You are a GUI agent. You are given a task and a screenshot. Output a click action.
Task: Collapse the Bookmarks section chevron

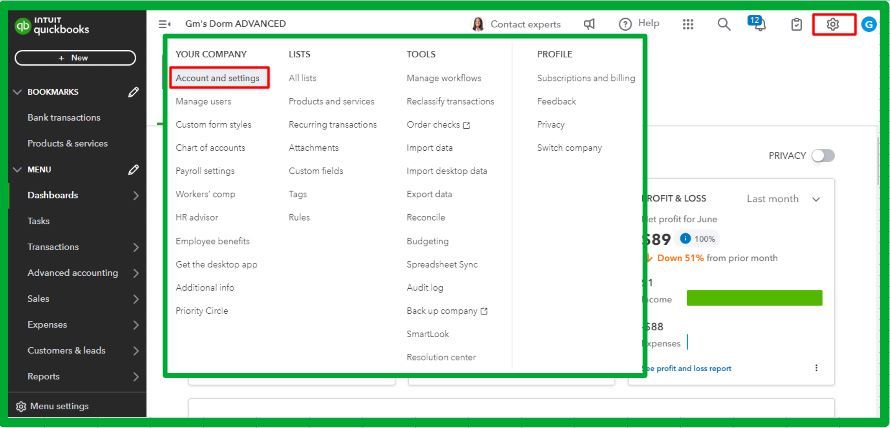pyautogui.click(x=18, y=92)
